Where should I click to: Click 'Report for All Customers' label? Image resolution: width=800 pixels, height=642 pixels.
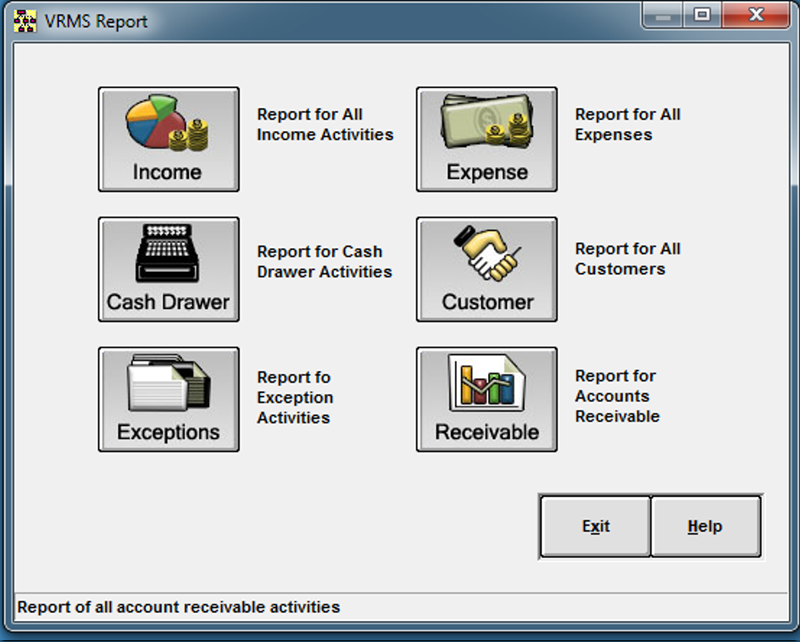(x=628, y=259)
